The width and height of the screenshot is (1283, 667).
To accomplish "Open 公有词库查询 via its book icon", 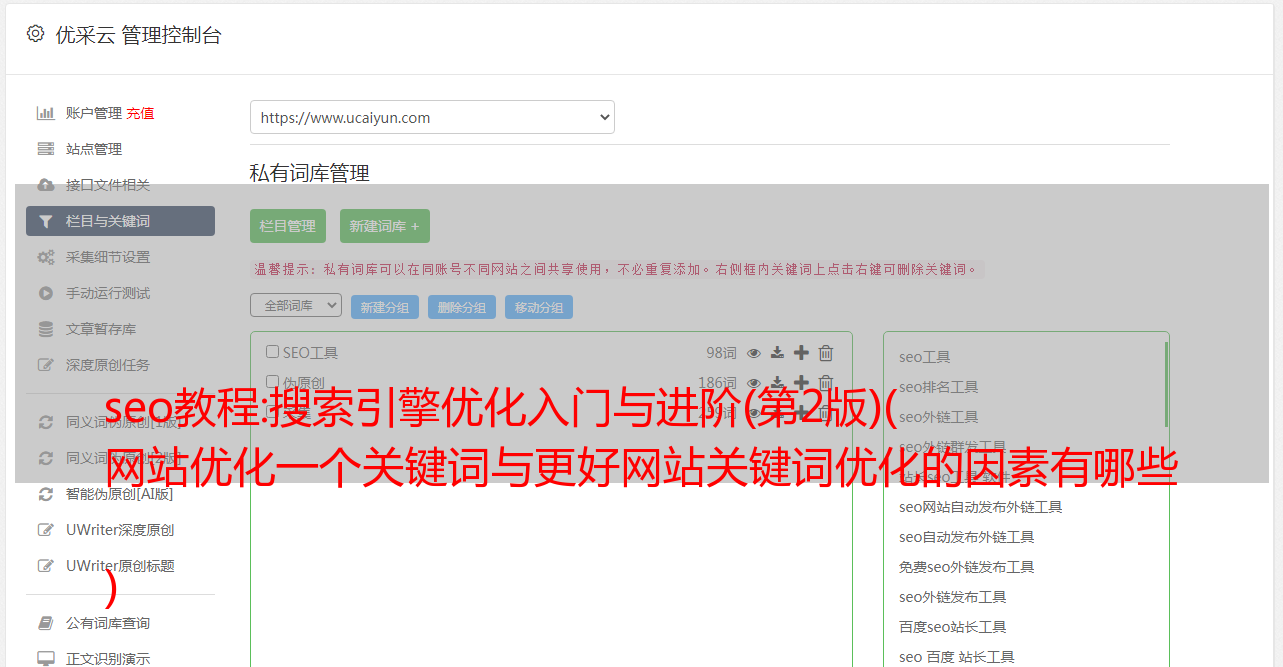I will [45, 623].
